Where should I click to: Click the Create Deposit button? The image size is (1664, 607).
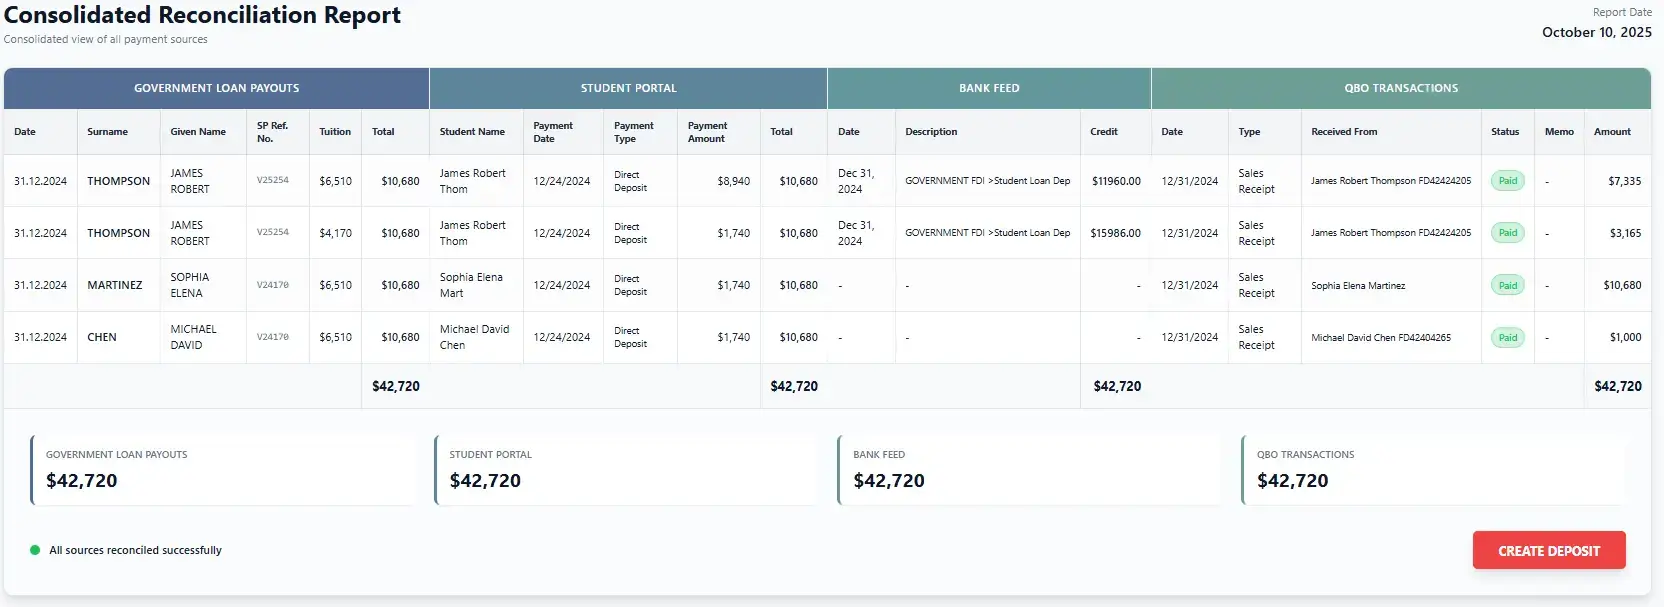[1548, 551]
